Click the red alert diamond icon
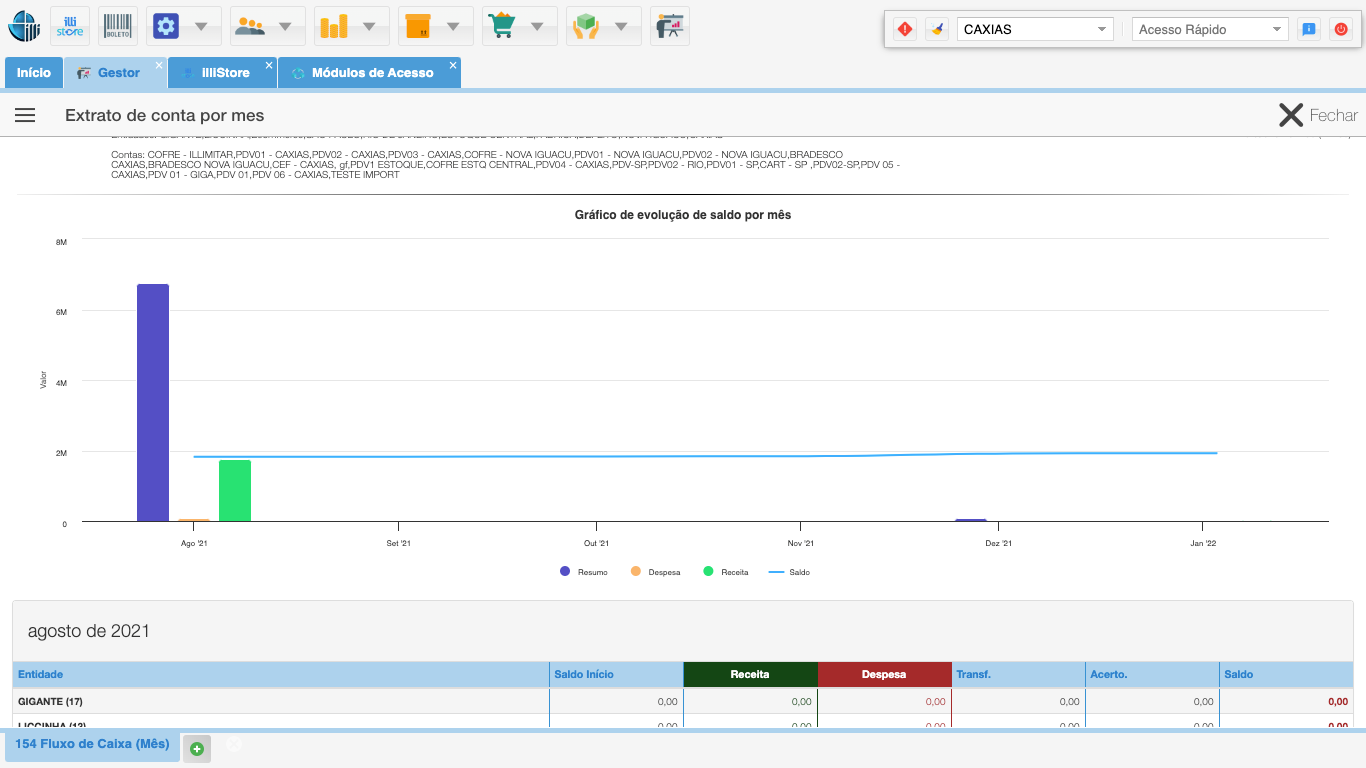Image resolution: width=1366 pixels, height=768 pixels. click(904, 29)
